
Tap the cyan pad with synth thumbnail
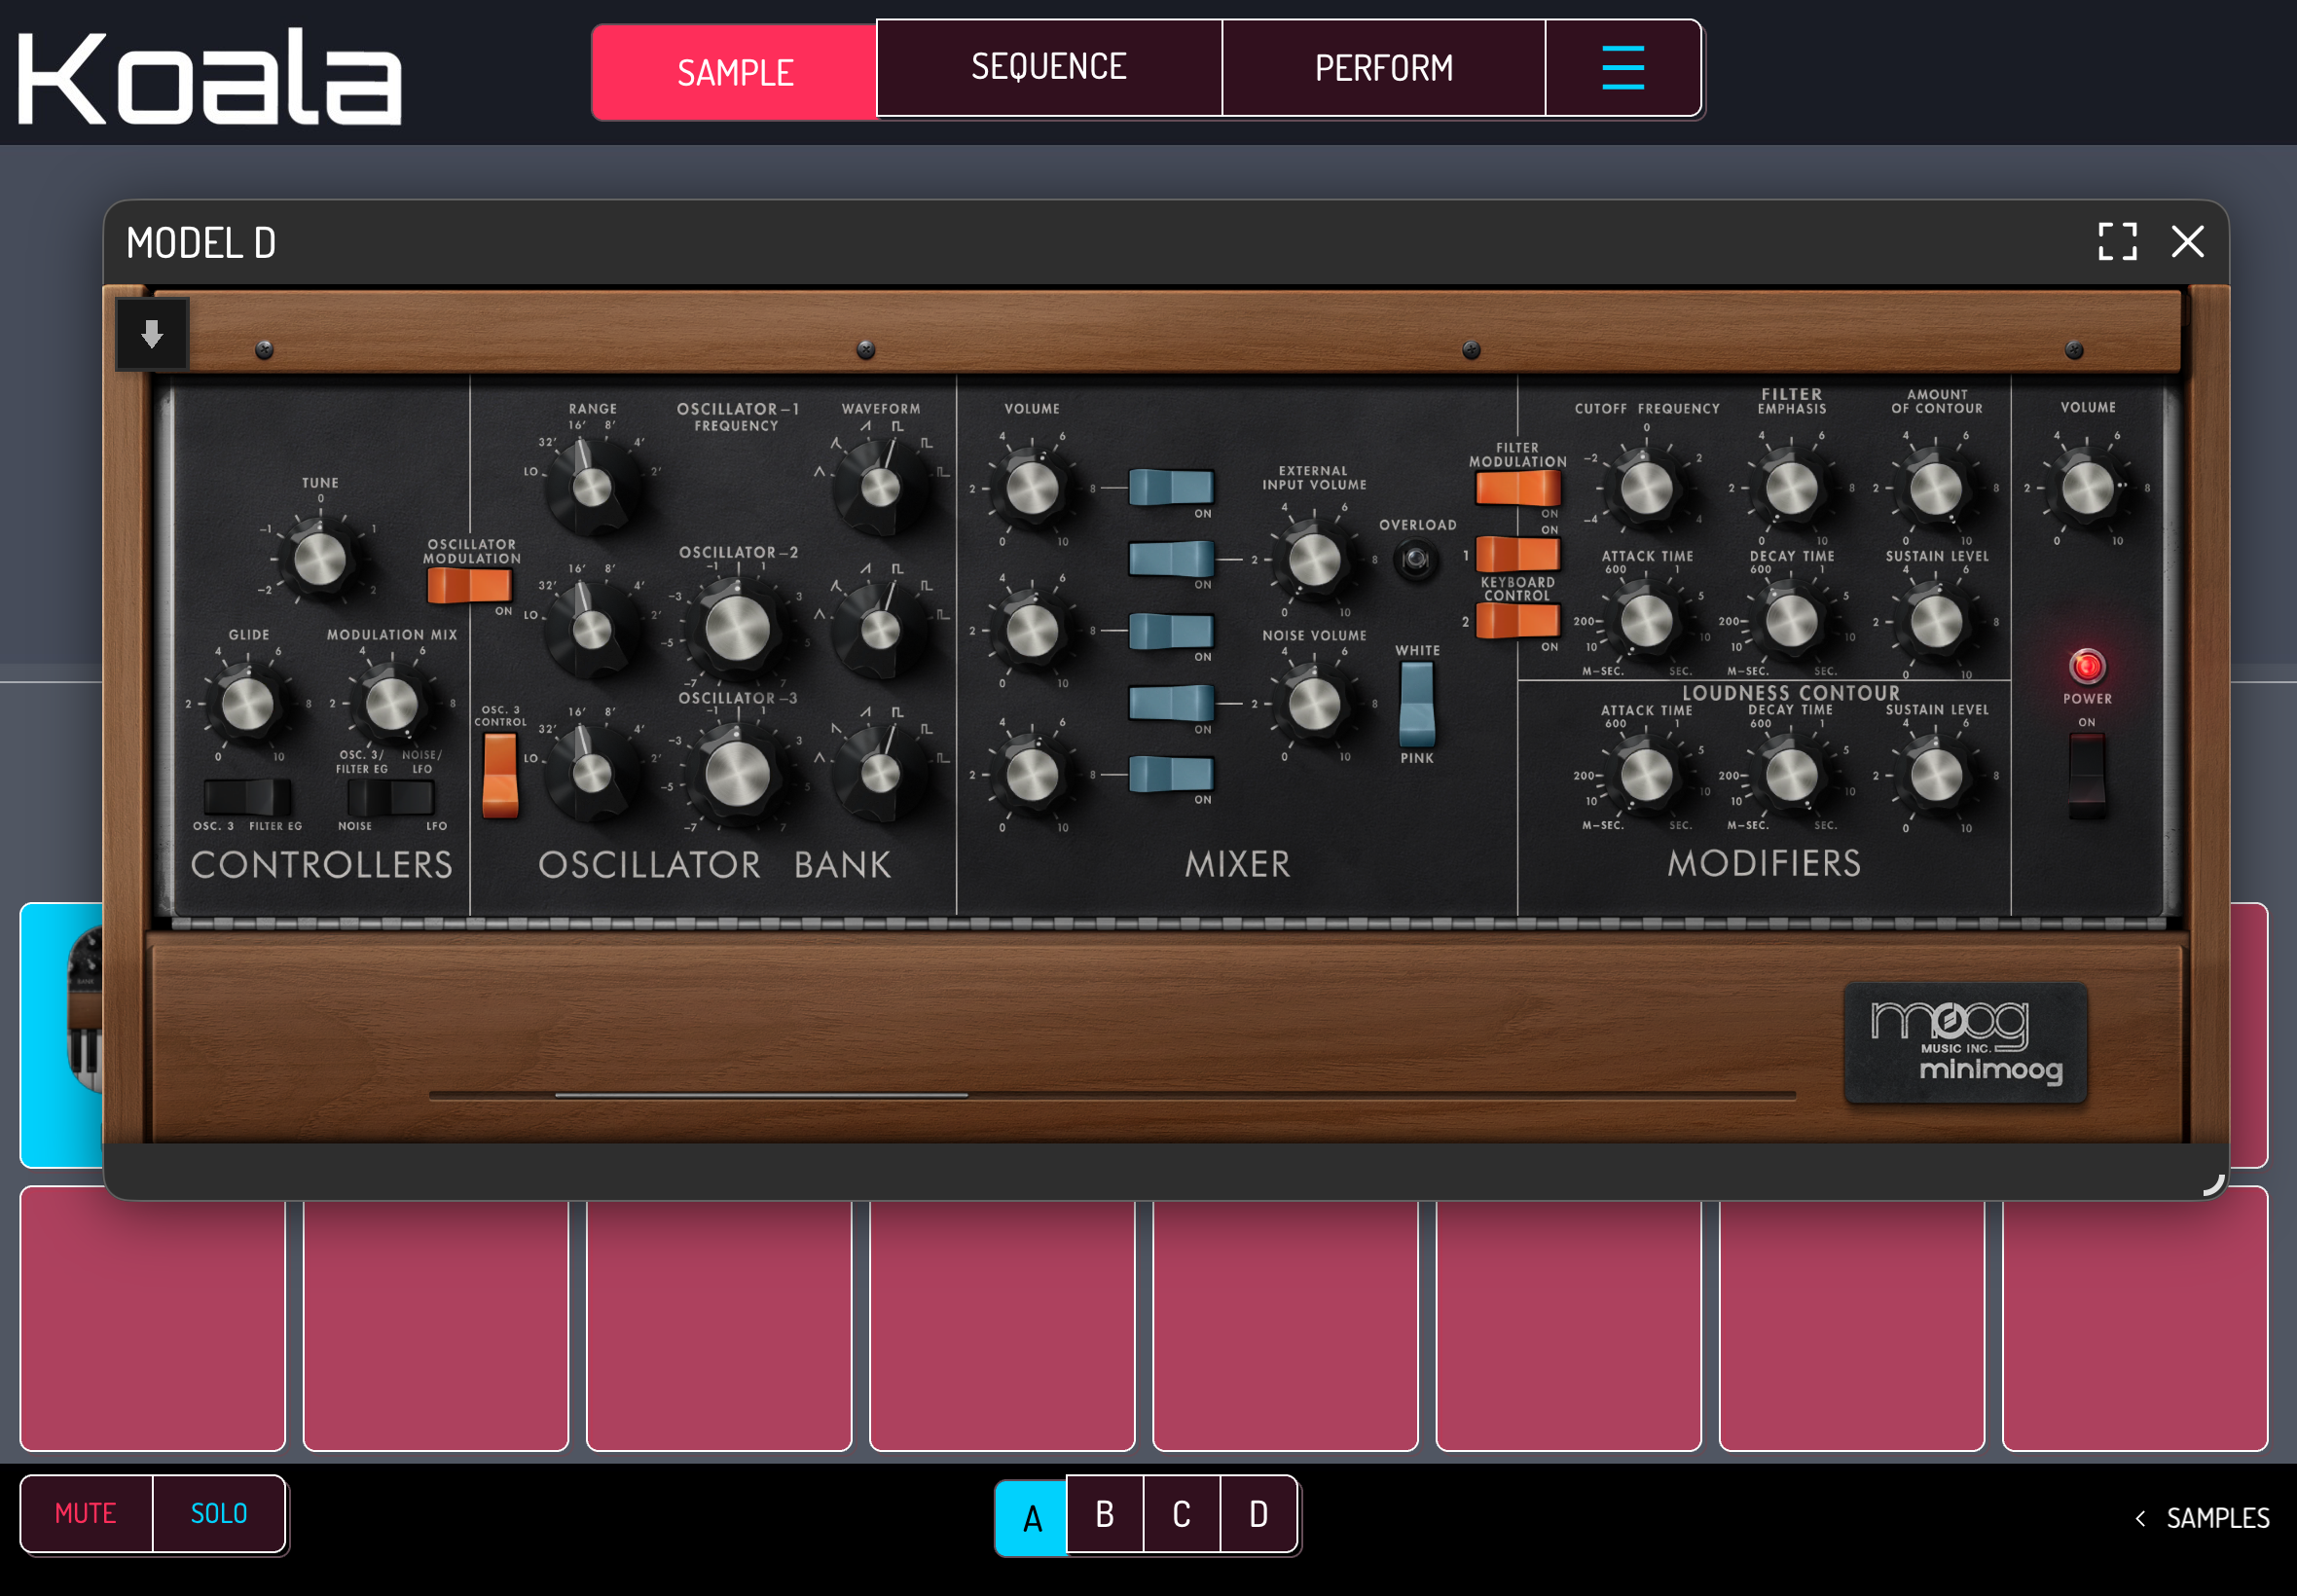click(x=62, y=1035)
